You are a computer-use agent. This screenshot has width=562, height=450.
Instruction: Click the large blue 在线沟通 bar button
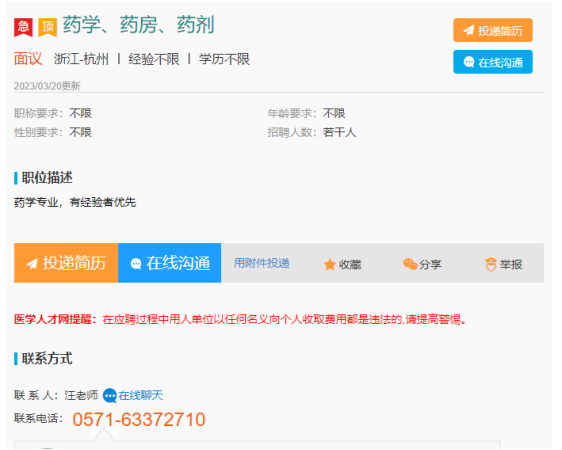click(x=170, y=263)
